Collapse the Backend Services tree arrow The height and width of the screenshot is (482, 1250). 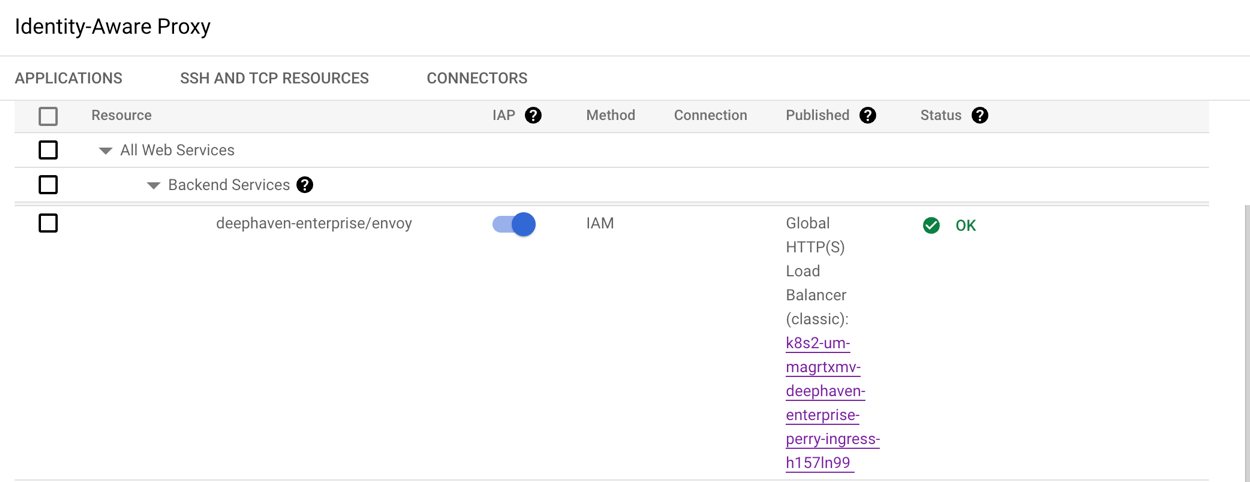153,186
